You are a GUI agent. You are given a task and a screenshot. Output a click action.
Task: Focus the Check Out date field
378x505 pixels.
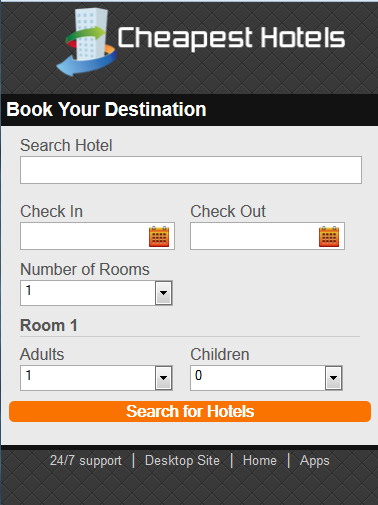[267, 236]
